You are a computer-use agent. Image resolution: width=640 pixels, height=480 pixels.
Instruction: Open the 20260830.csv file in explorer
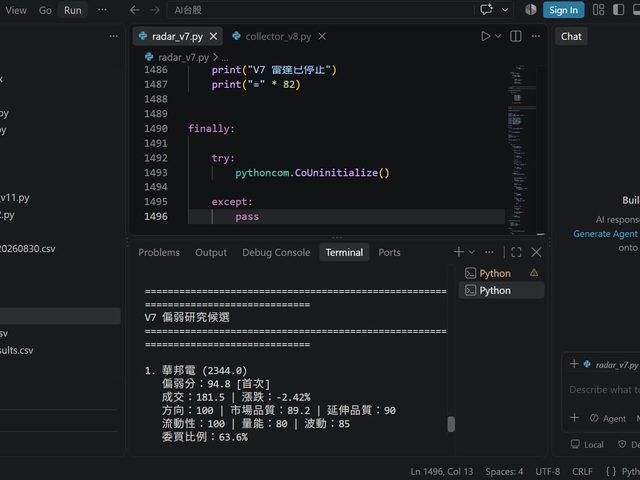pos(27,249)
